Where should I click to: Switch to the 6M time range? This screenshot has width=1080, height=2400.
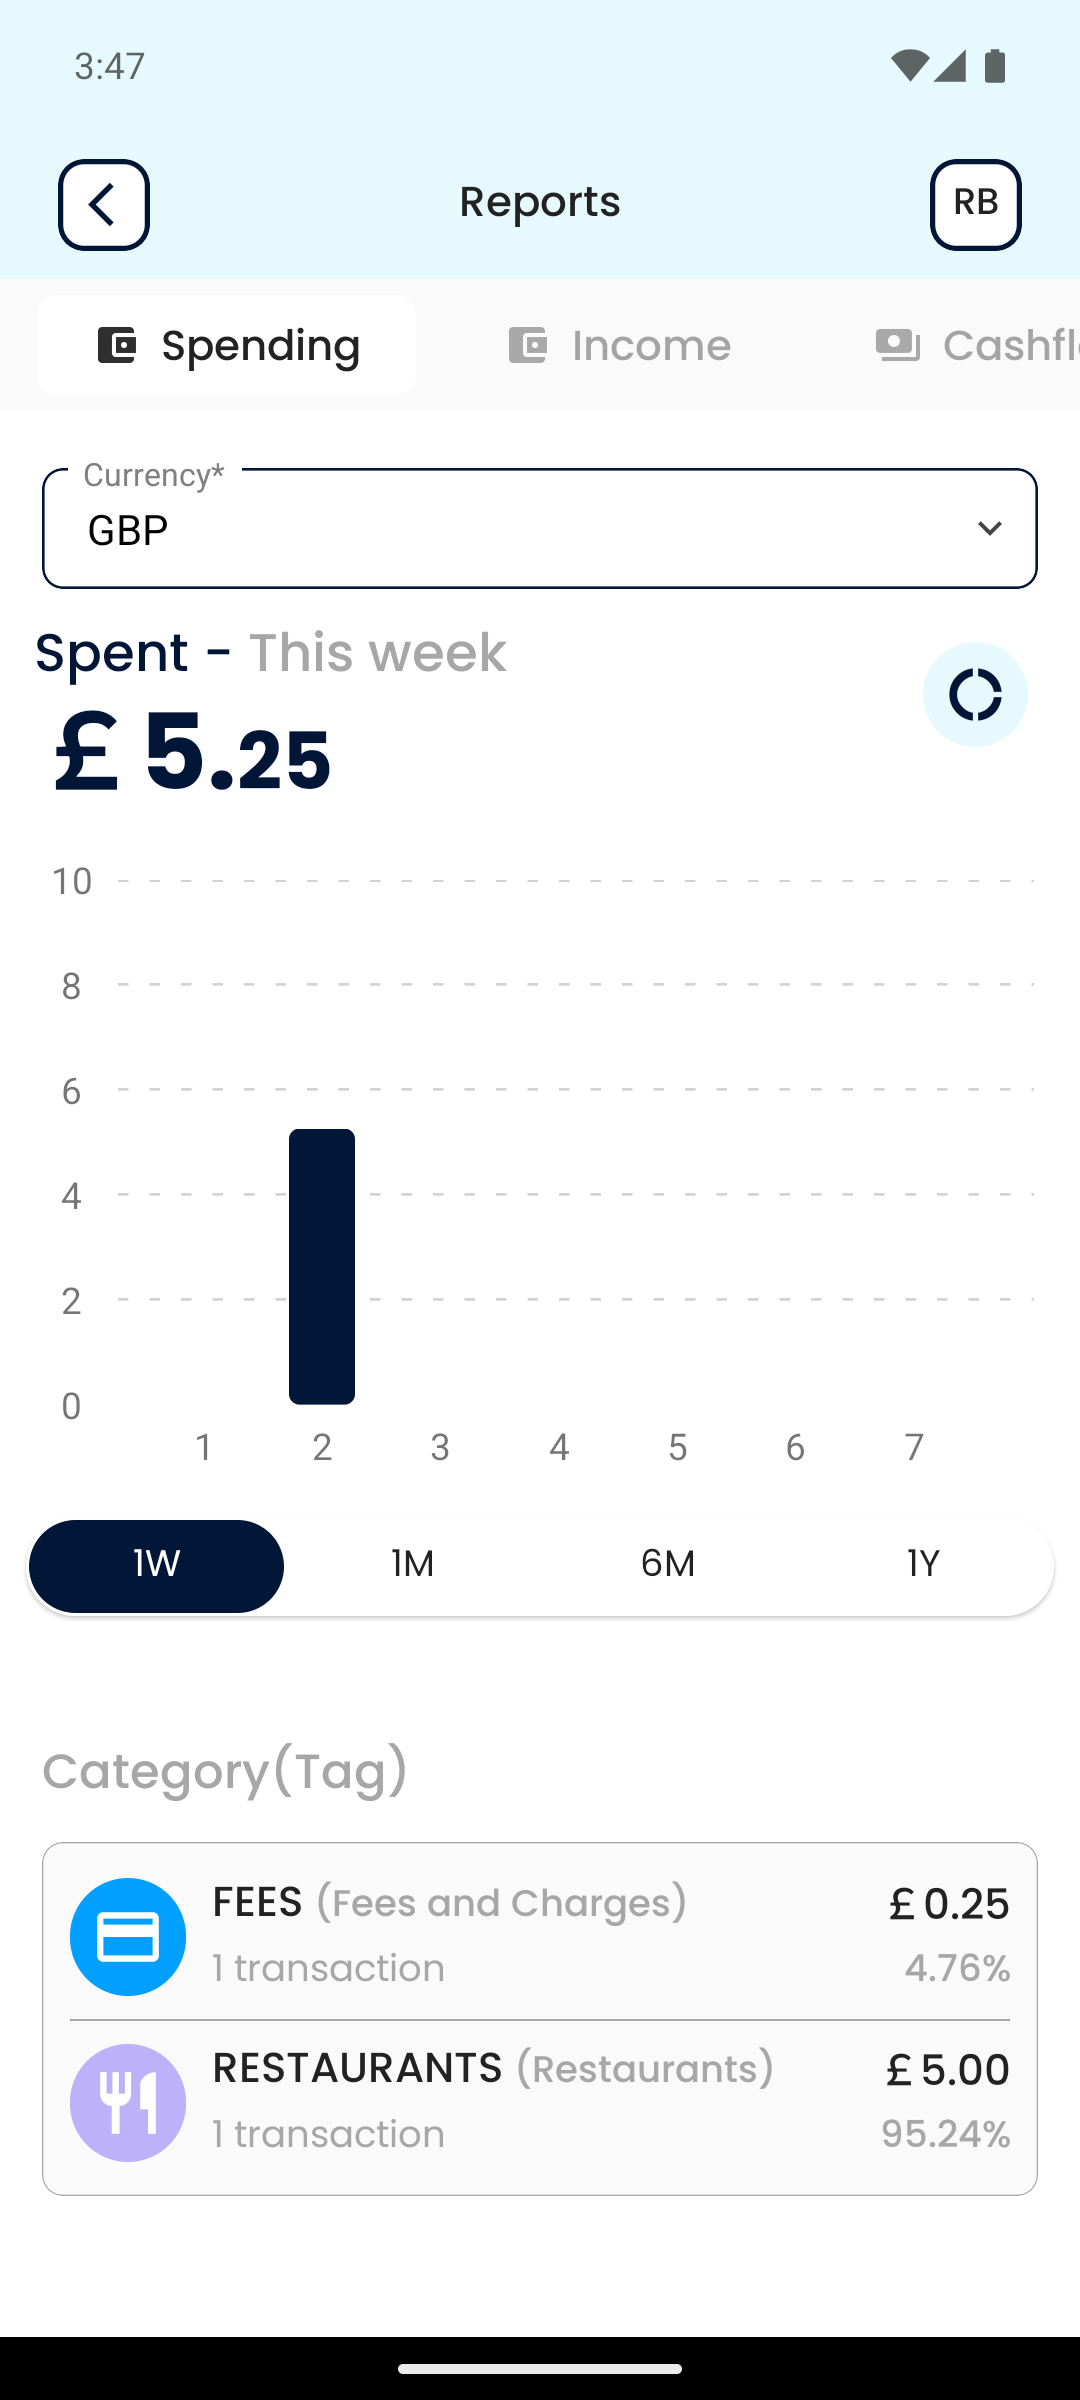668,1565
